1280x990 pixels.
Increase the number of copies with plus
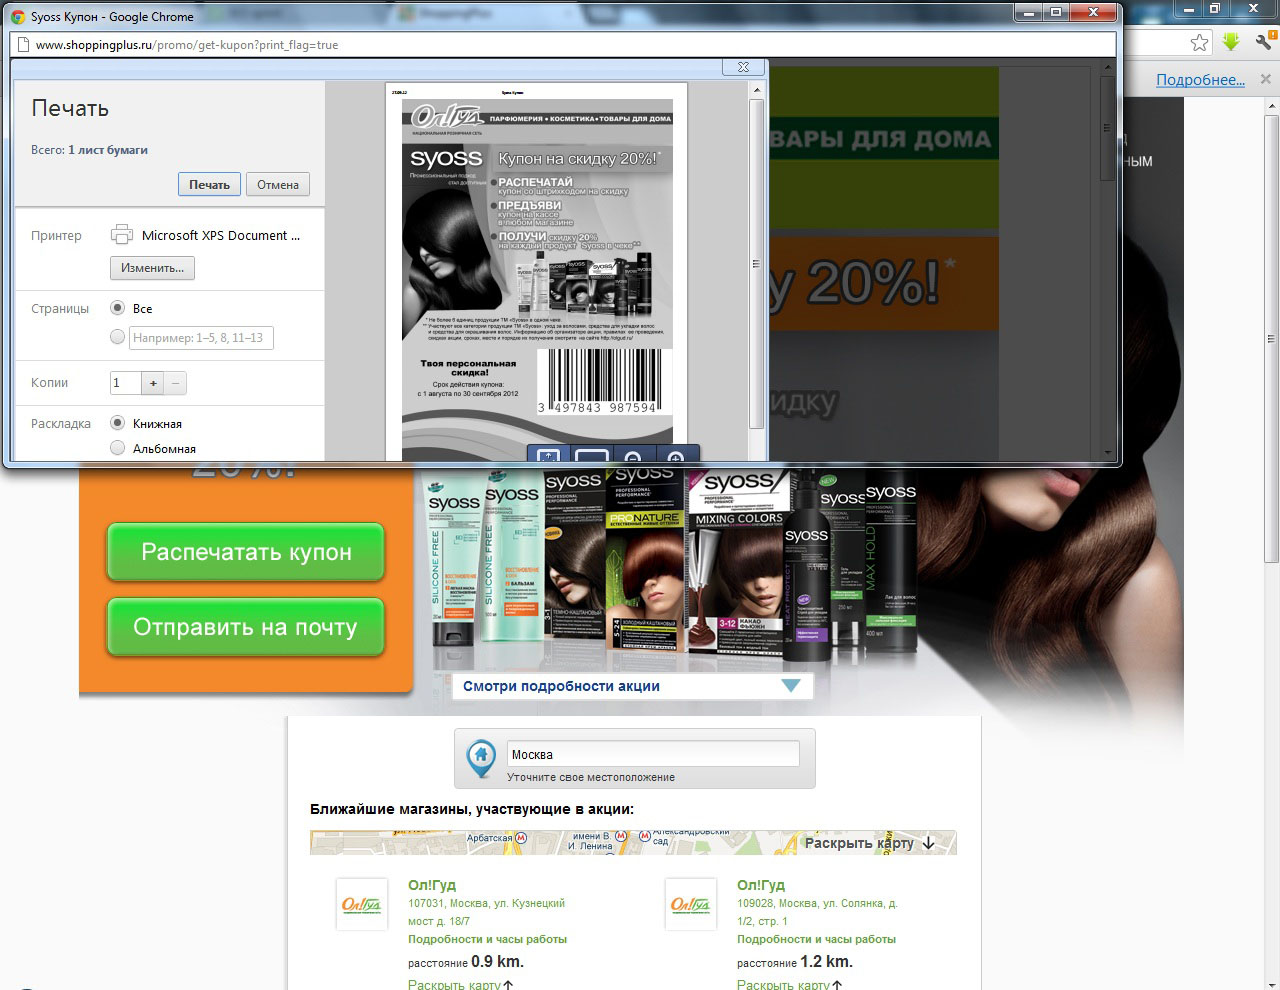153,383
